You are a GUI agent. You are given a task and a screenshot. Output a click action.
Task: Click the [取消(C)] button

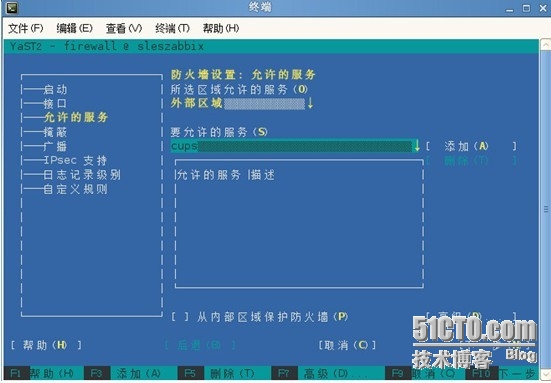(x=347, y=345)
